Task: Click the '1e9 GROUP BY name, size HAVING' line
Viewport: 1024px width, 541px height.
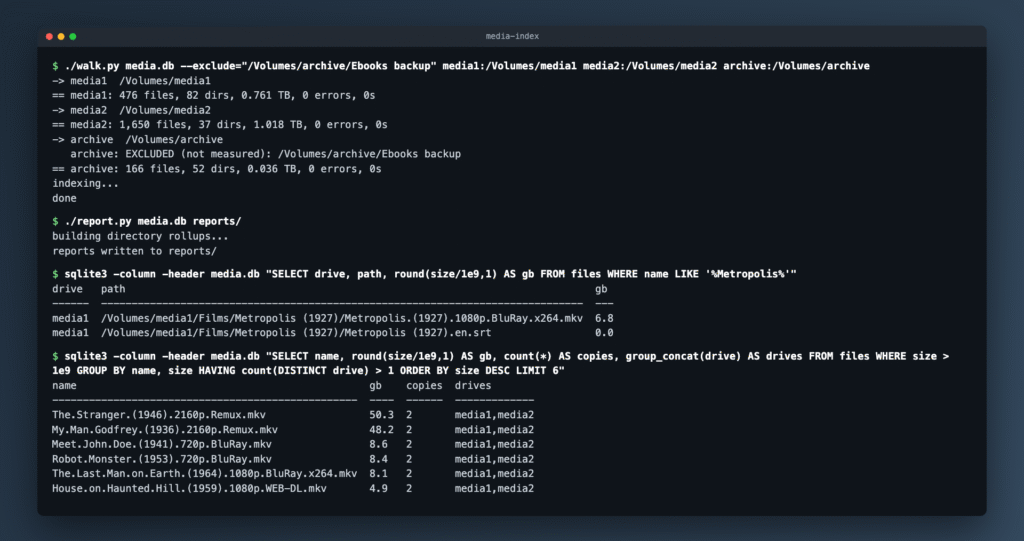Action: (308, 371)
